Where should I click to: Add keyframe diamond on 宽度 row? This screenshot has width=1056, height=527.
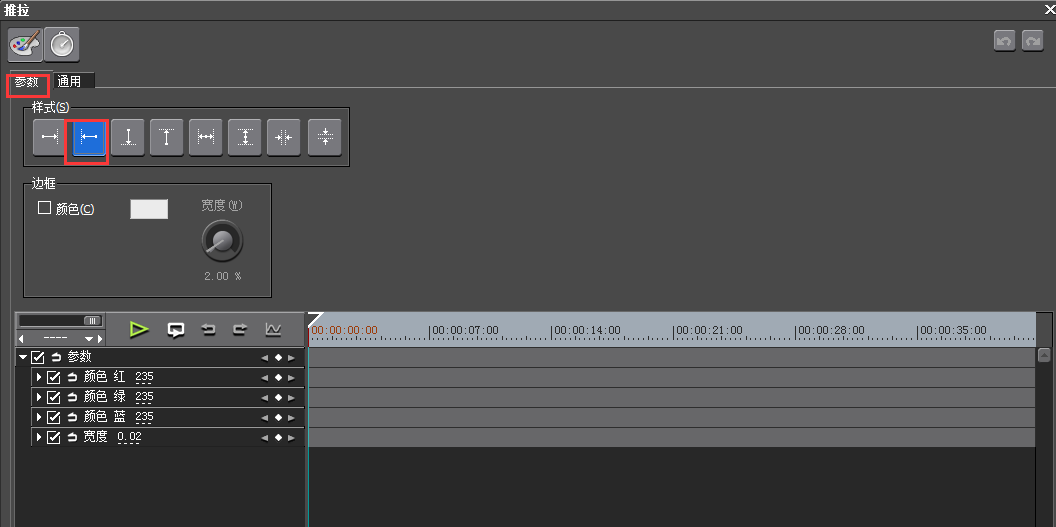tap(278, 437)
